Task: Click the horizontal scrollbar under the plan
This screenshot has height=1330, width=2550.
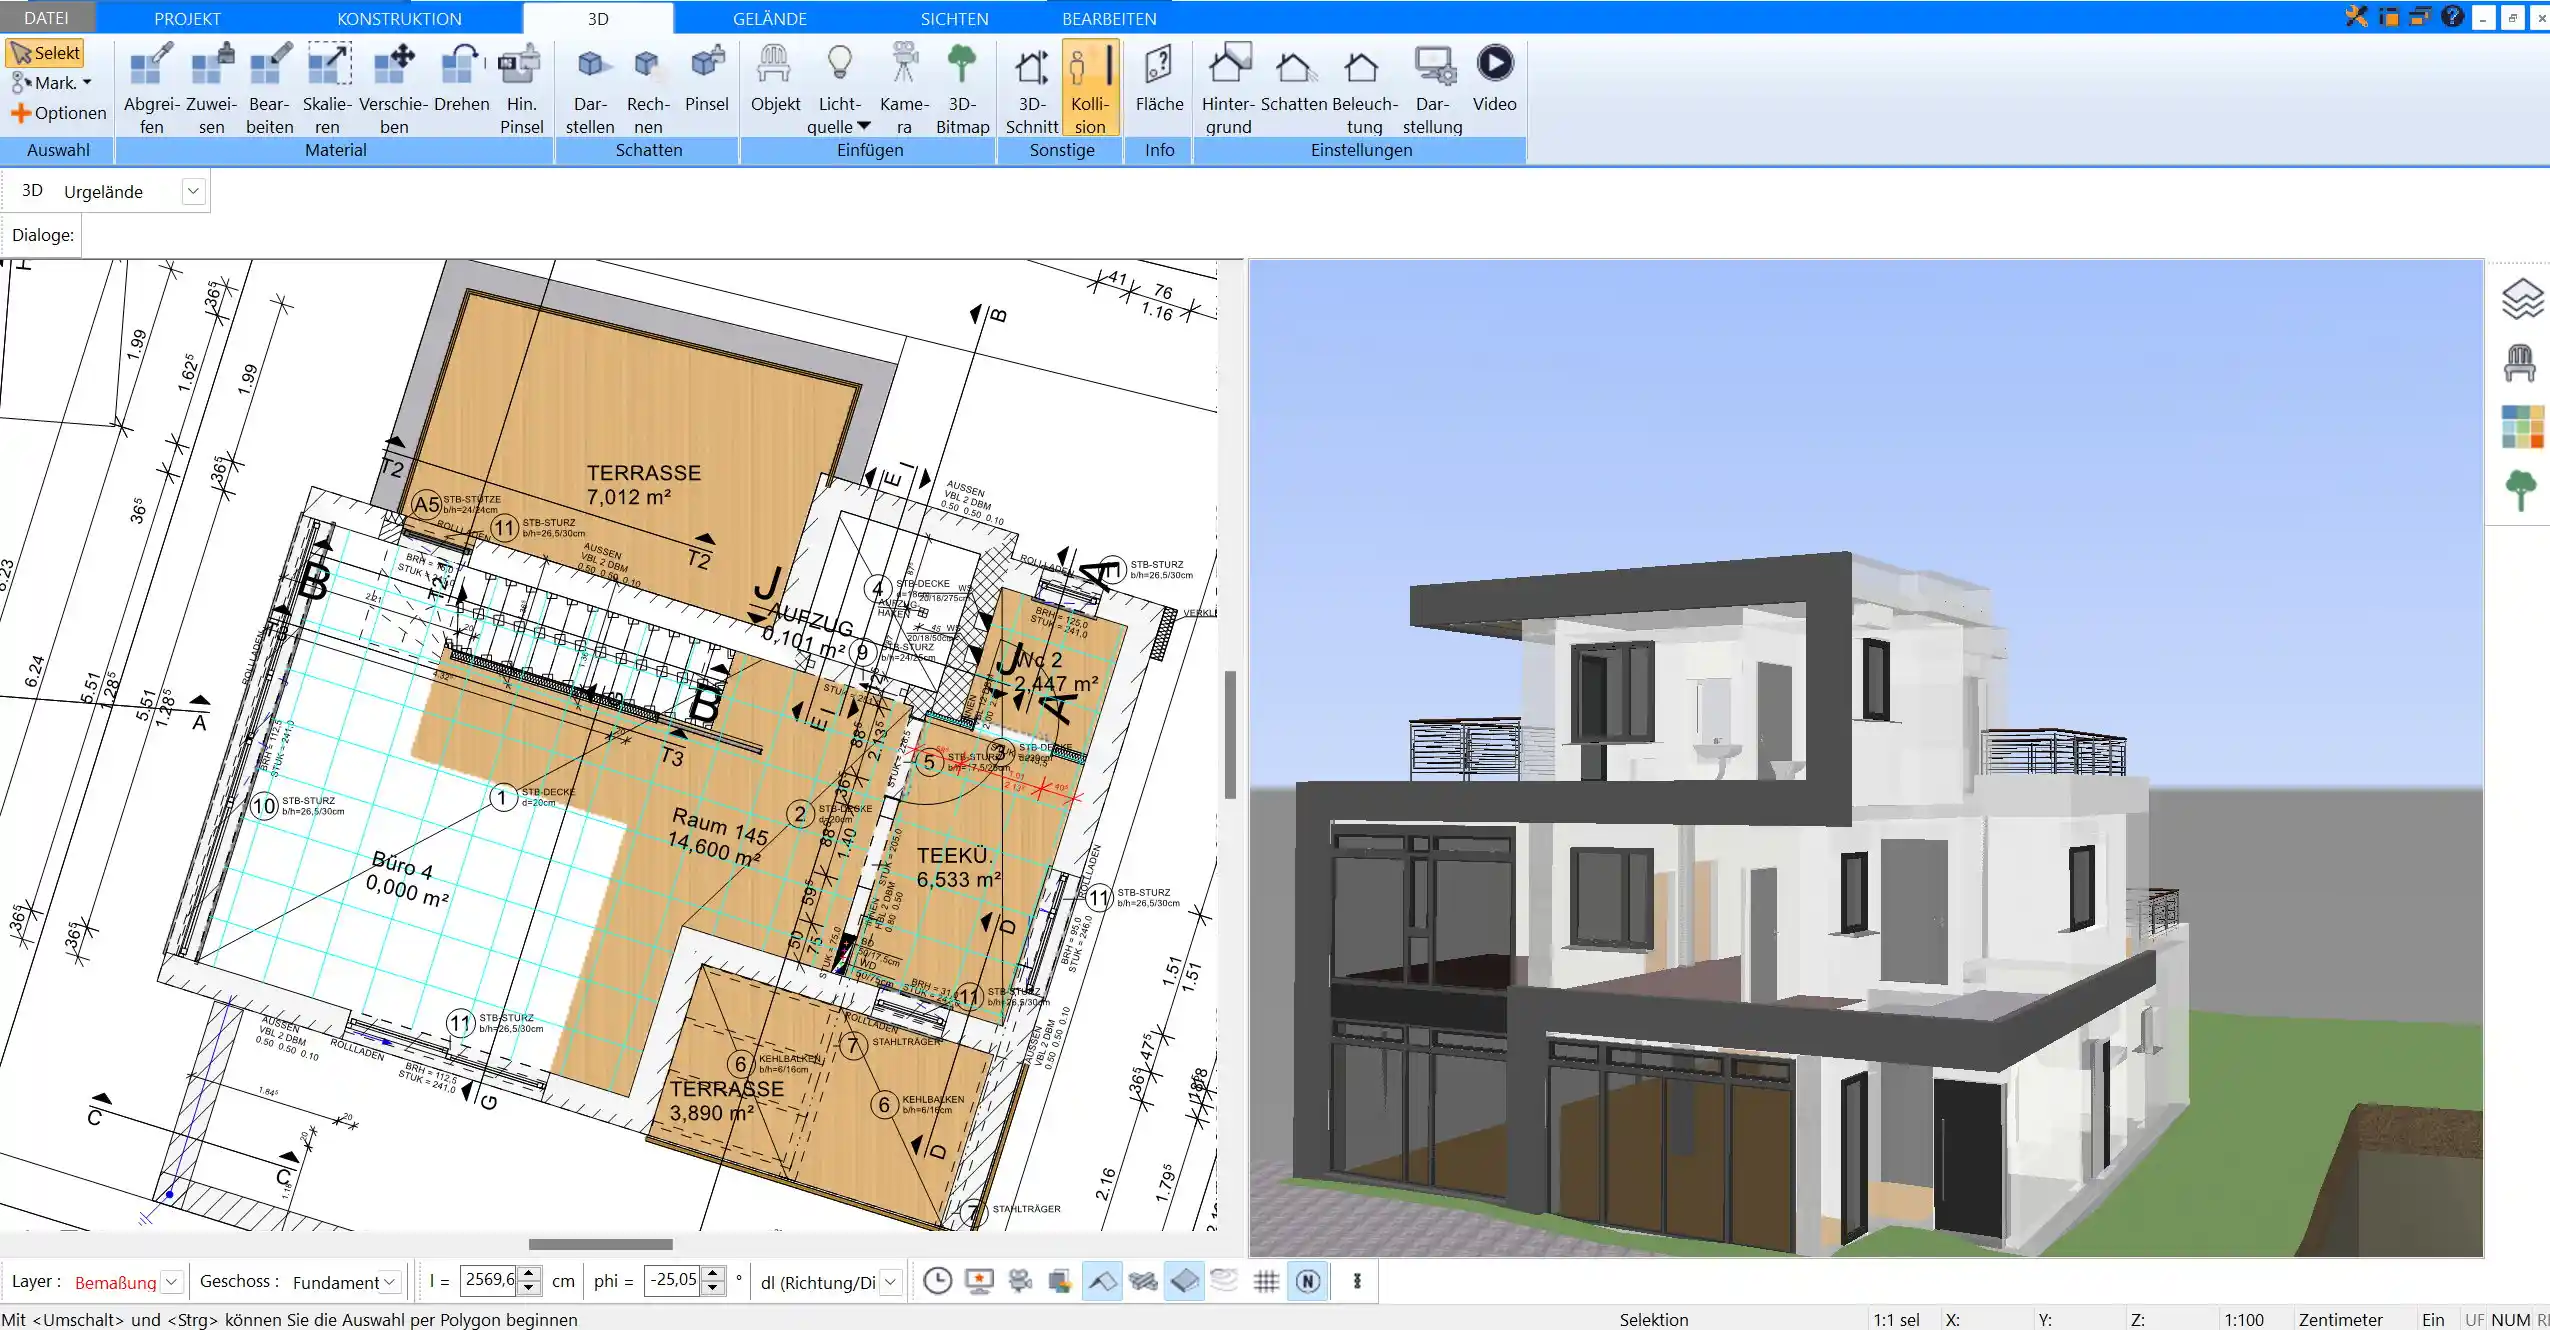Action: pyautogui.click(x=600, y=1244)
